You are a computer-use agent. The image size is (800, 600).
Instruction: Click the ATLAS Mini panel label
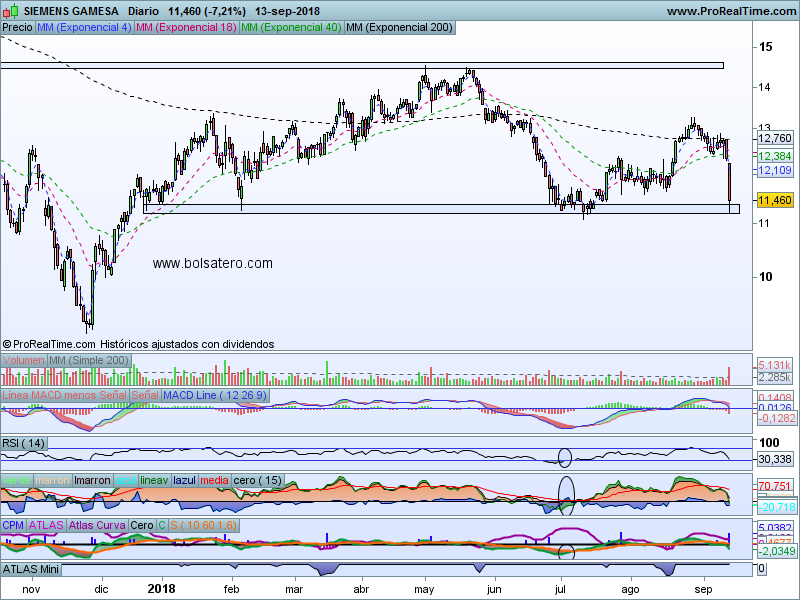point(32,569)
